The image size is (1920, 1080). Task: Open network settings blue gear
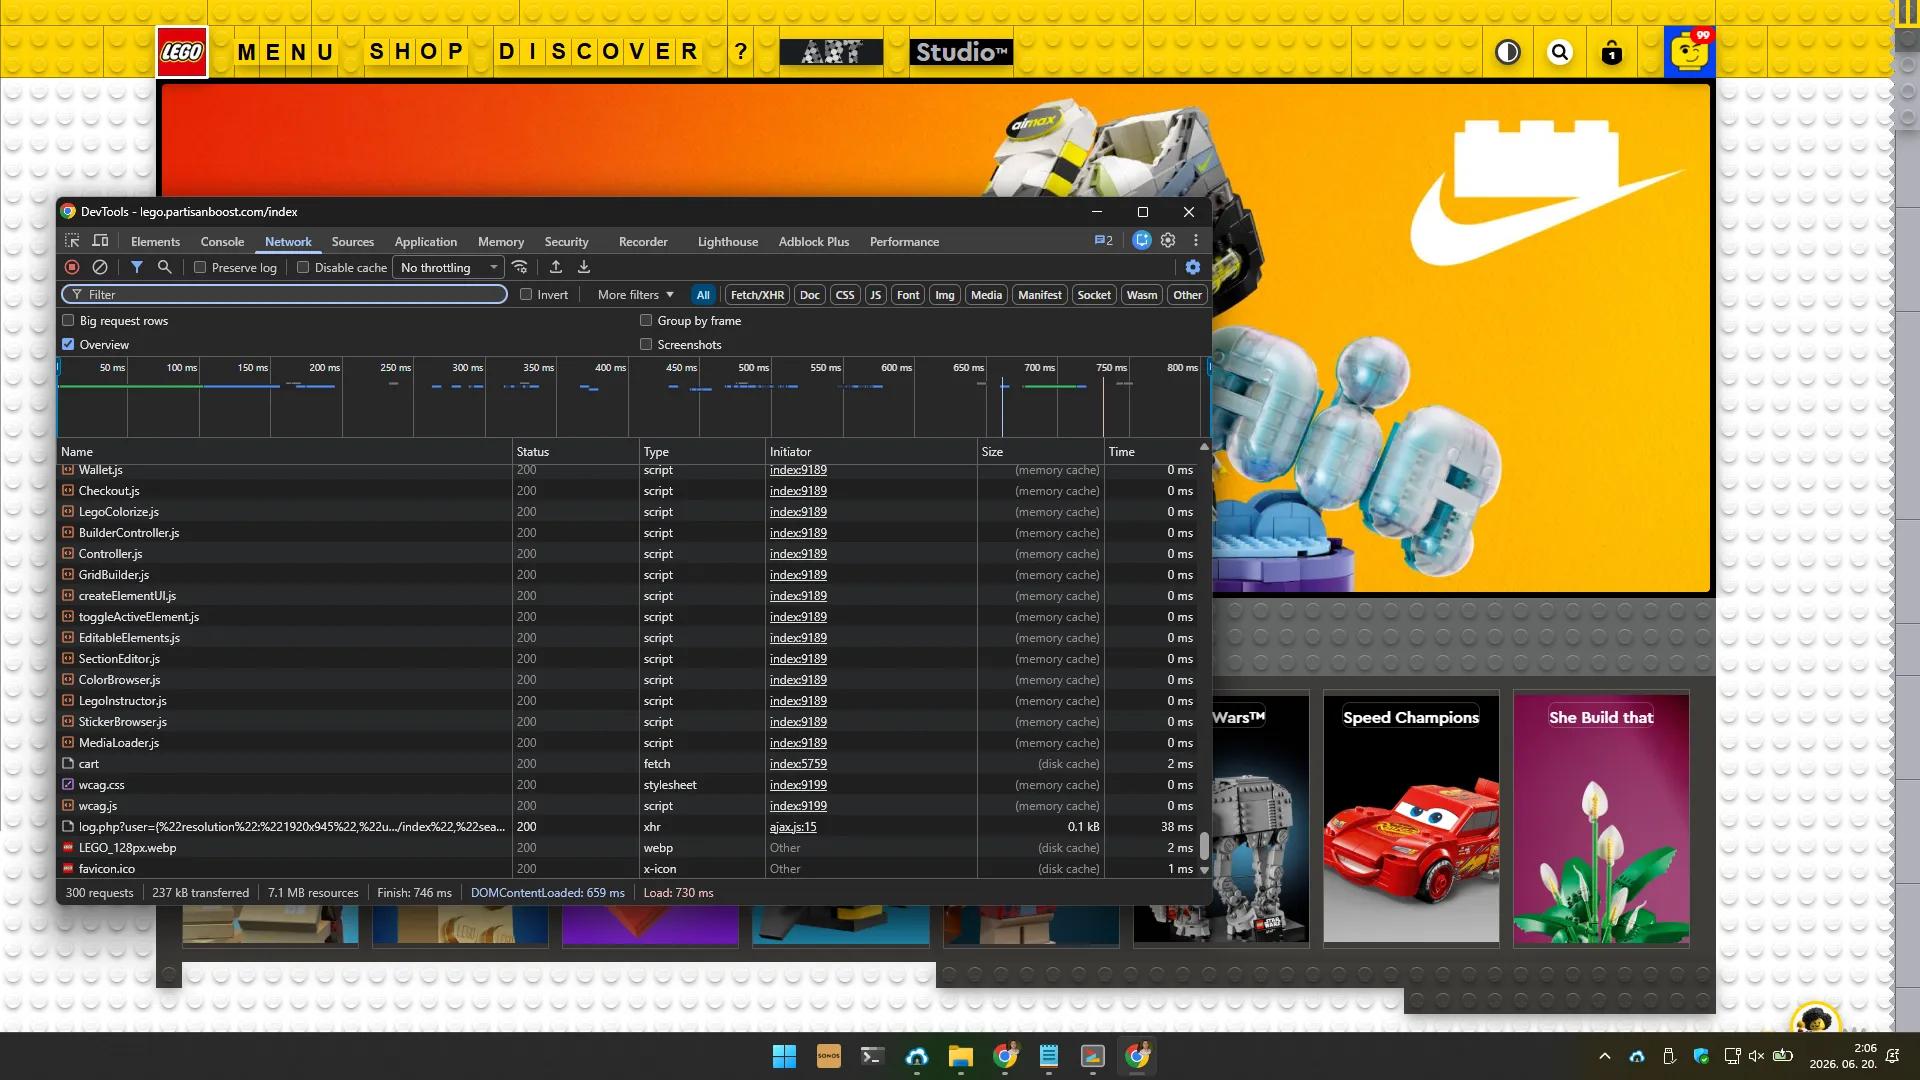click(x=1193, y=267)
